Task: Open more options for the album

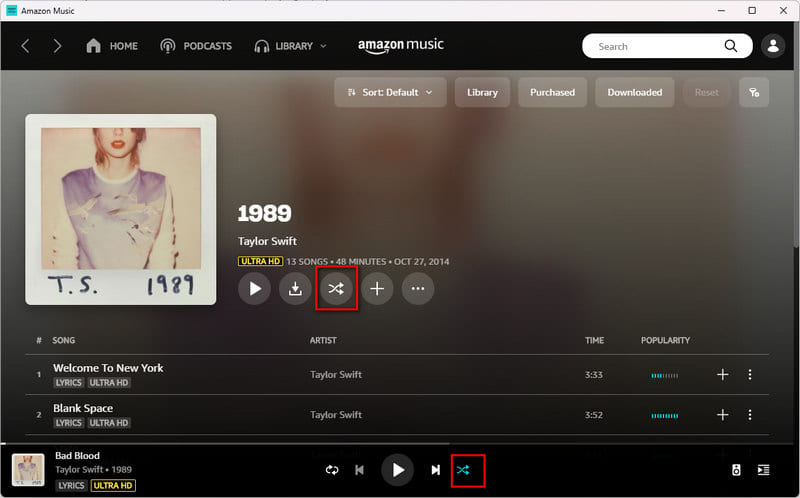Action: (x=418, y=289)
